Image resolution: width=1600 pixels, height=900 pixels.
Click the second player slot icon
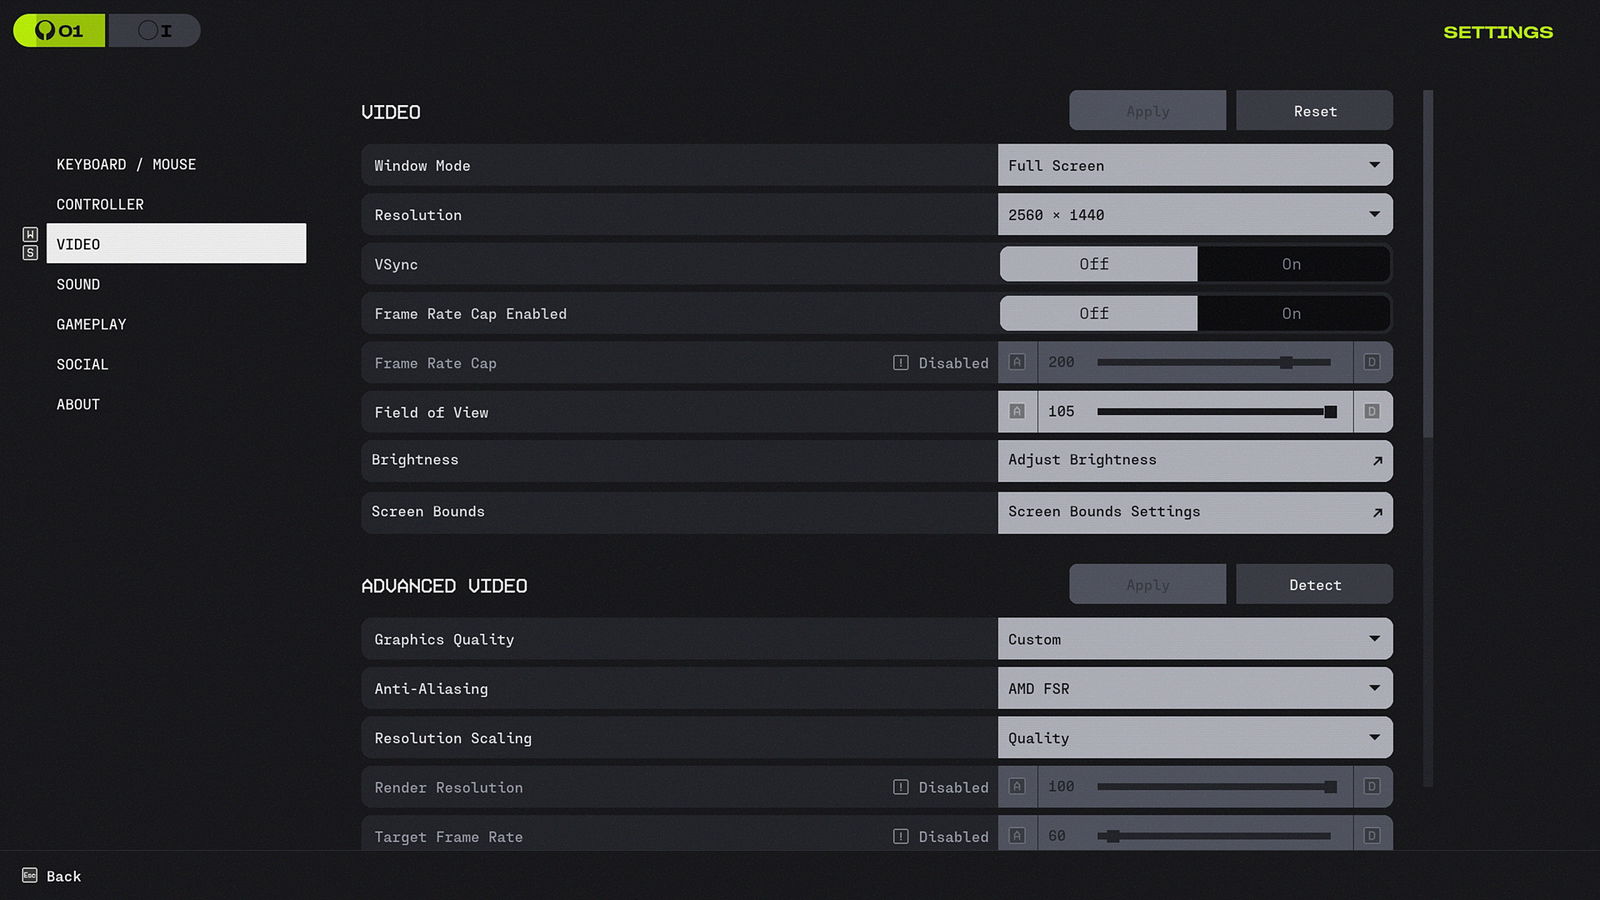tap(154, 31)
